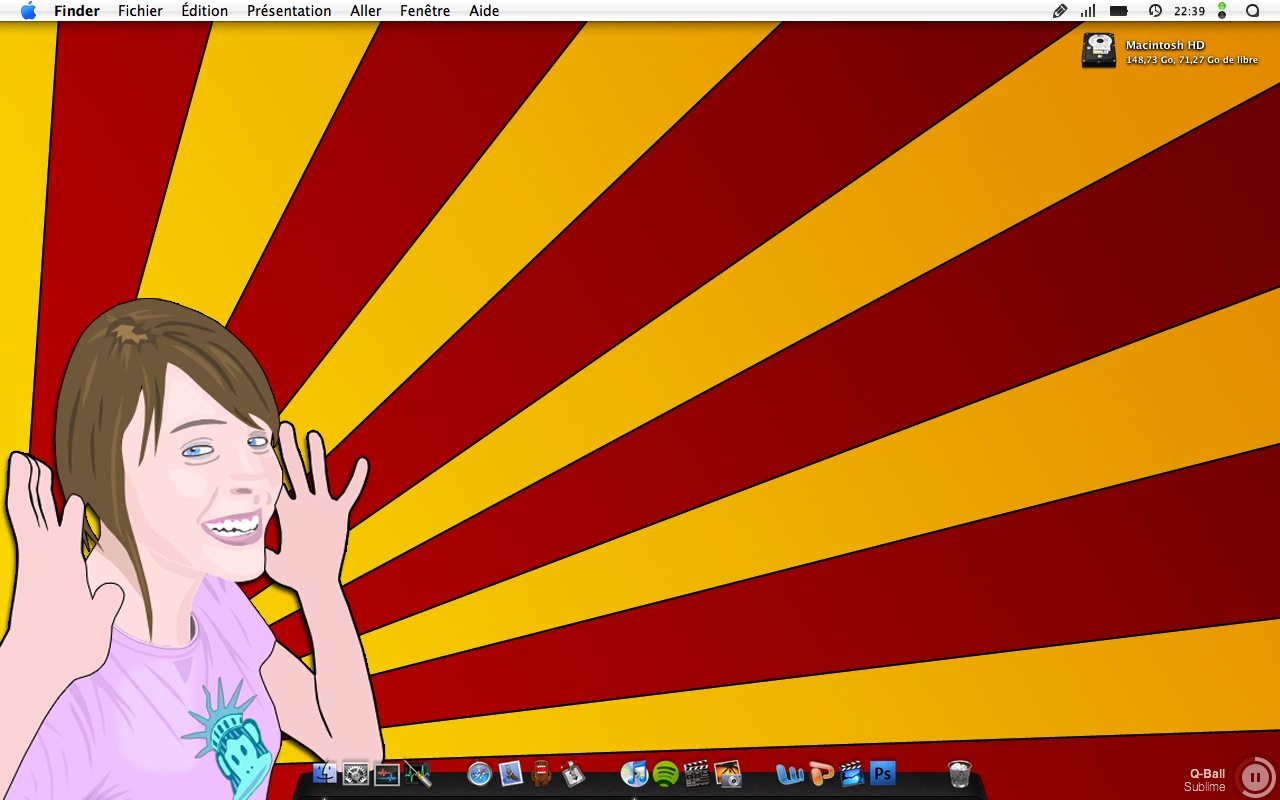Launch Photoshop from the Dock
The height and width of the screenshot is (800, 1280).
coord(883,773)
